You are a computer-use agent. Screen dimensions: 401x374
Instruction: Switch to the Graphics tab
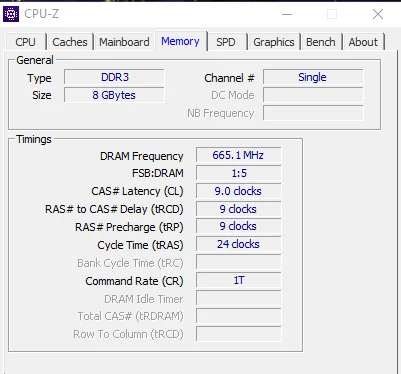pos(274,42)
